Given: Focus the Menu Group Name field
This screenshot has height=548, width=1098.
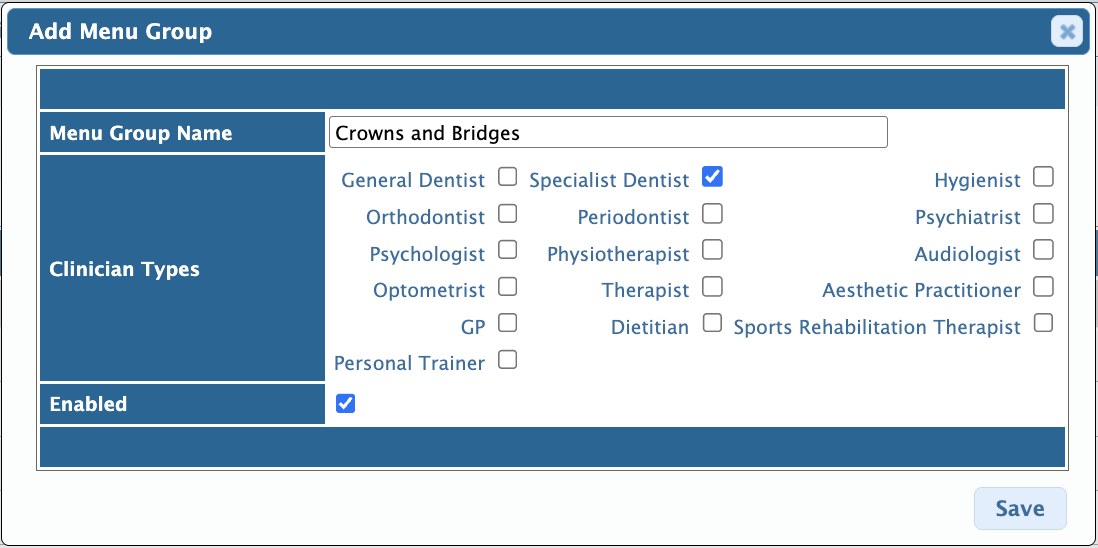Looking at the screenshot, I should [608, 132].
